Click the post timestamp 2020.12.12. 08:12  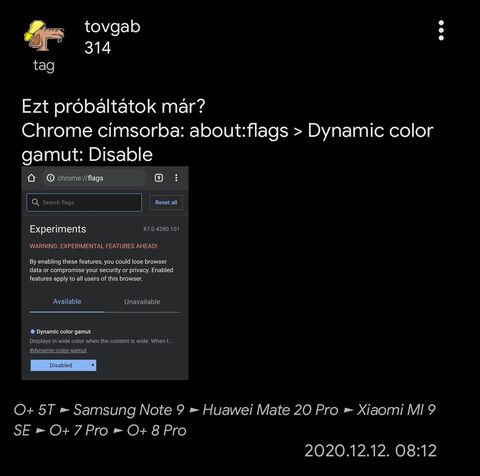pyautogui.click(x=371, y=451)
